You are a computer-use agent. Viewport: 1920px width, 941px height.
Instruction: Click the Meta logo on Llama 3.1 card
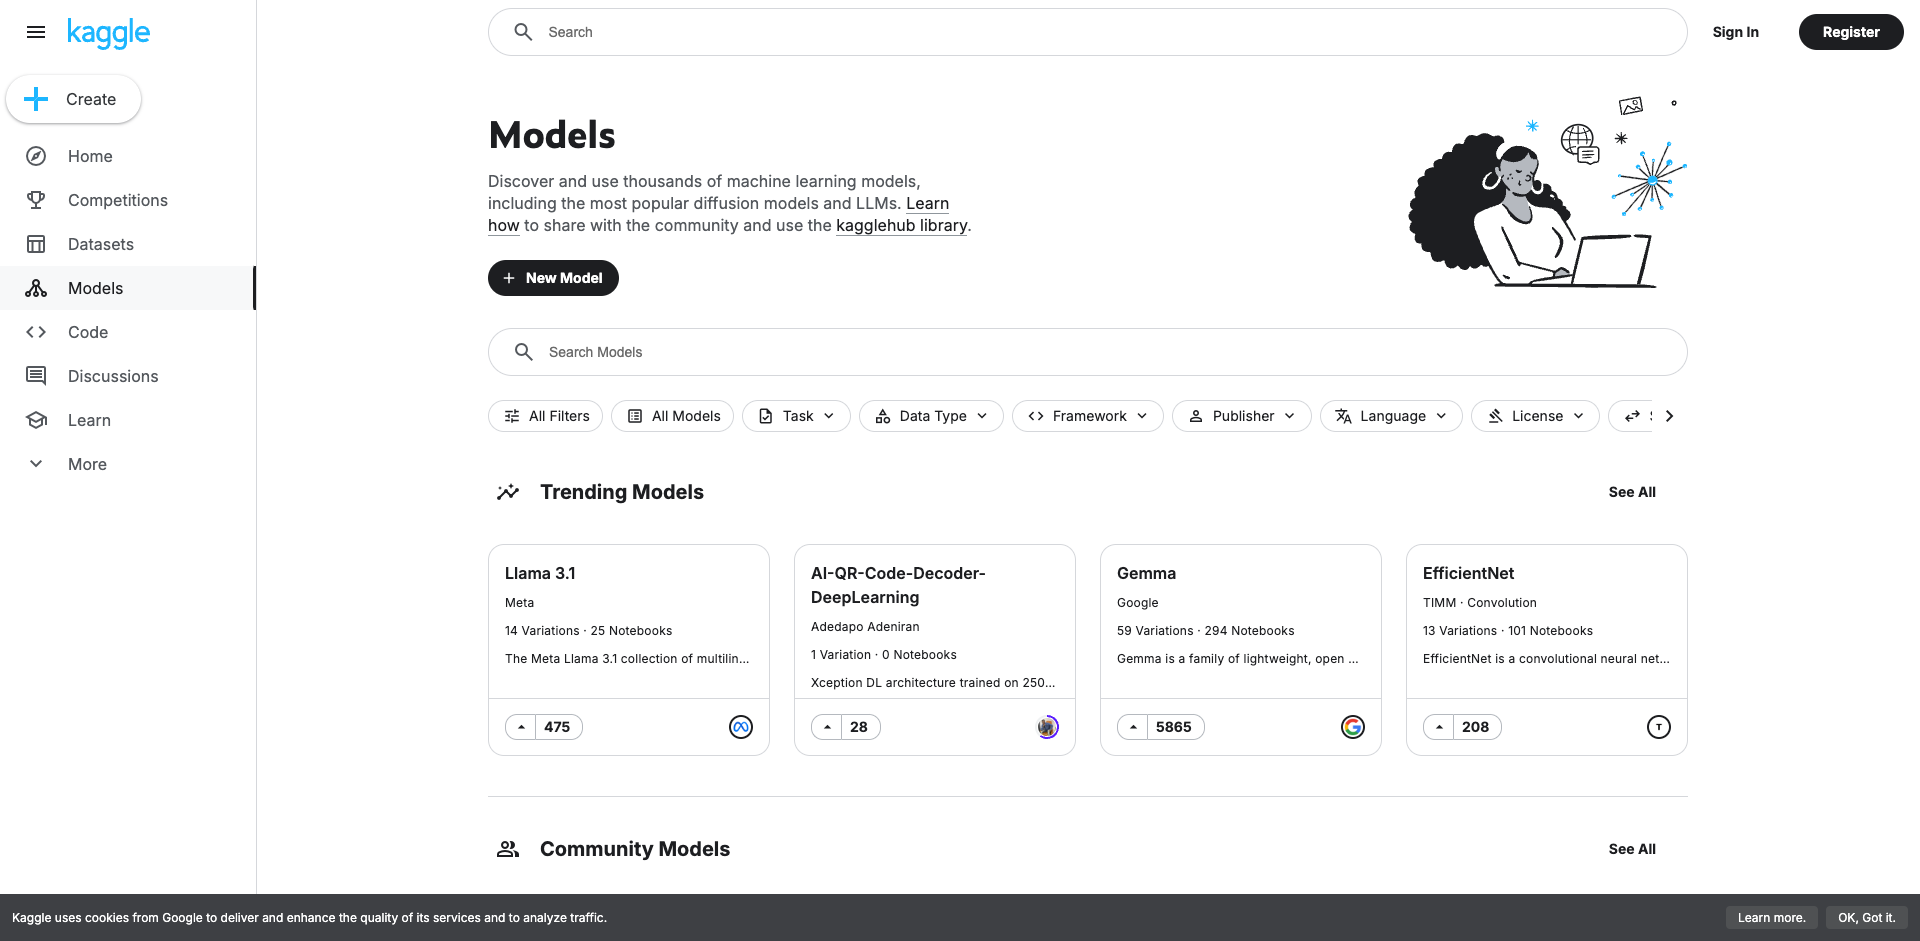(740, 727)
